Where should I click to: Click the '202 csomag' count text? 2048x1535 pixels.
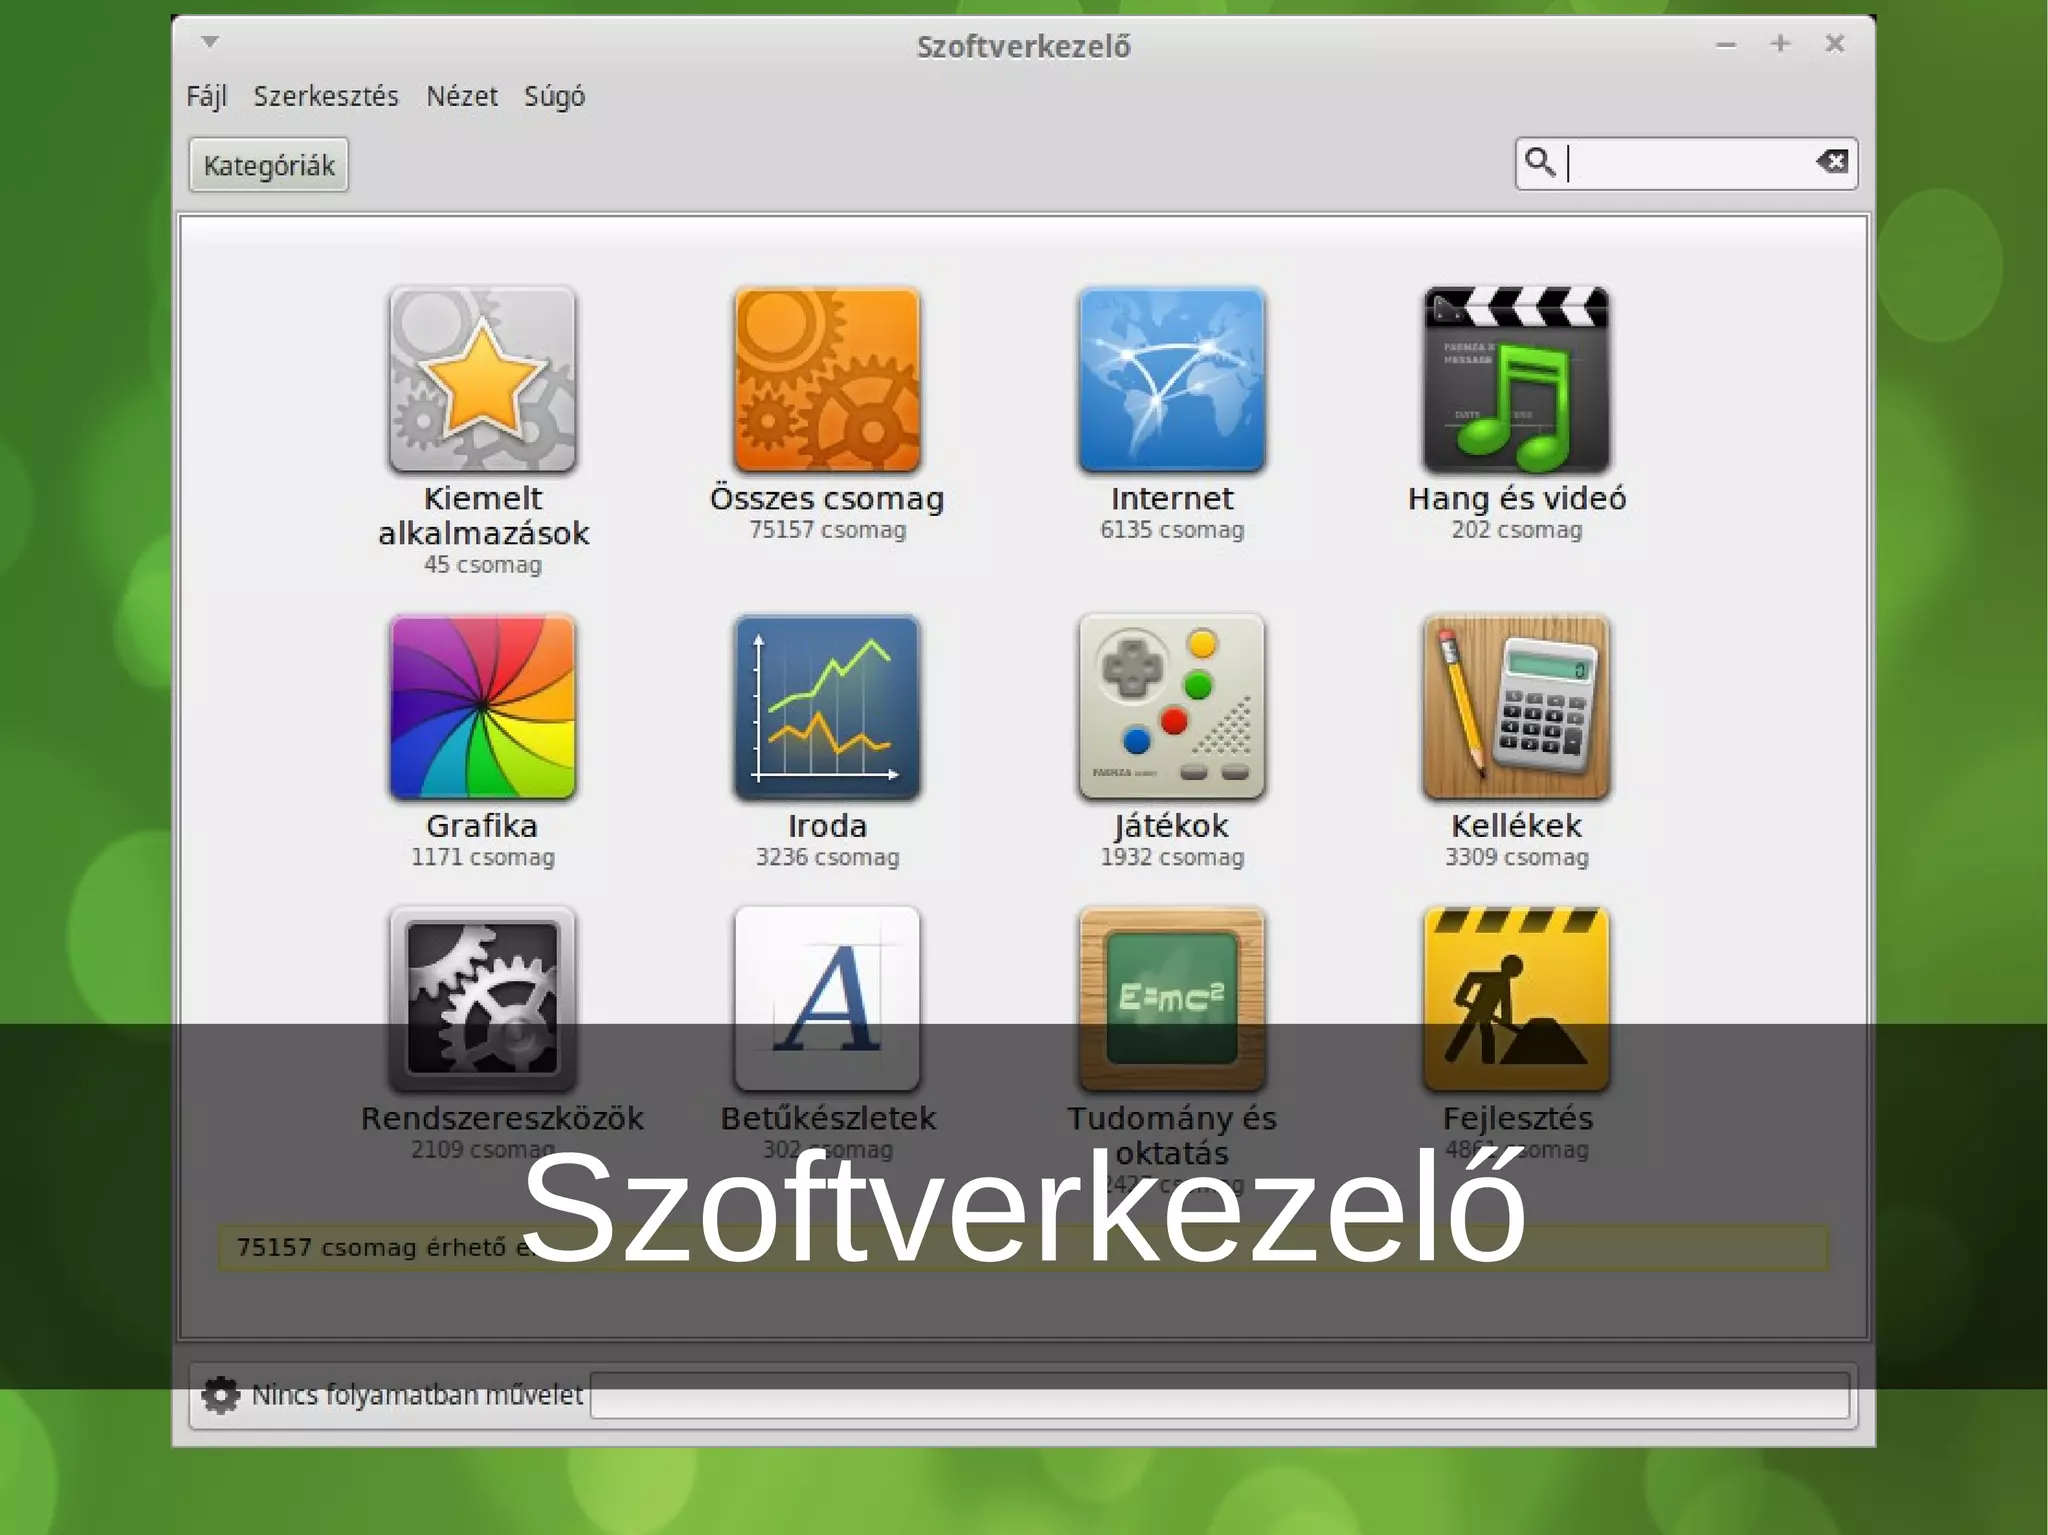[1517, 530]
